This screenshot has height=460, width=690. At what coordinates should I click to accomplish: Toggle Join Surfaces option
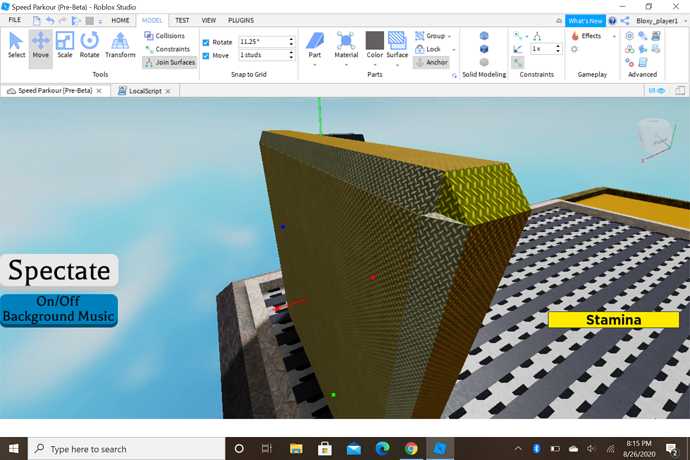(x=169, y=62)
